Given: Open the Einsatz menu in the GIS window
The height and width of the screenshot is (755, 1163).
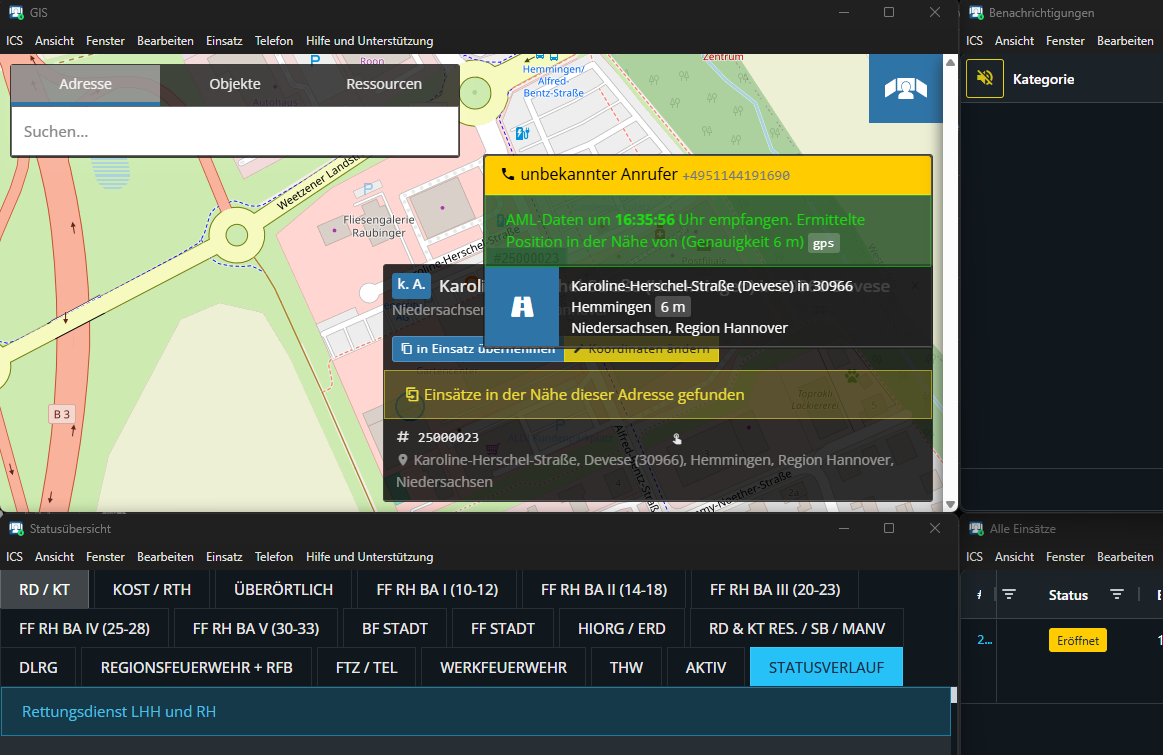Looking at the screenshot, I should pos(224,41).
